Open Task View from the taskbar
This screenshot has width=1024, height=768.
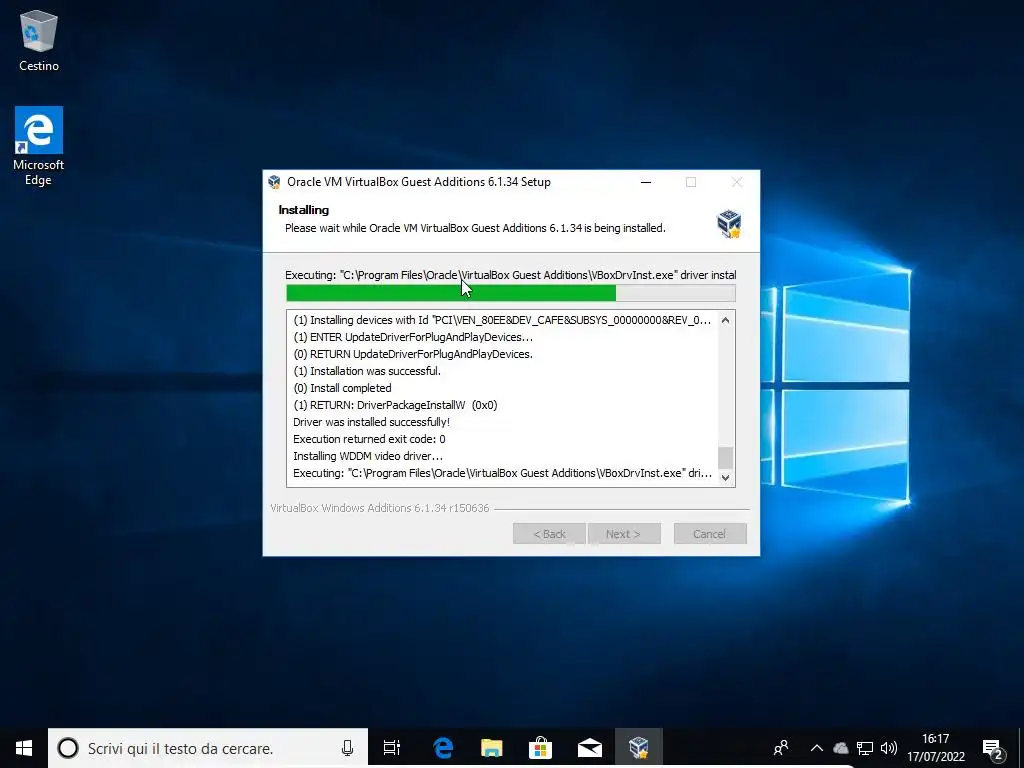pyautogui.click(x=392, y=748)
